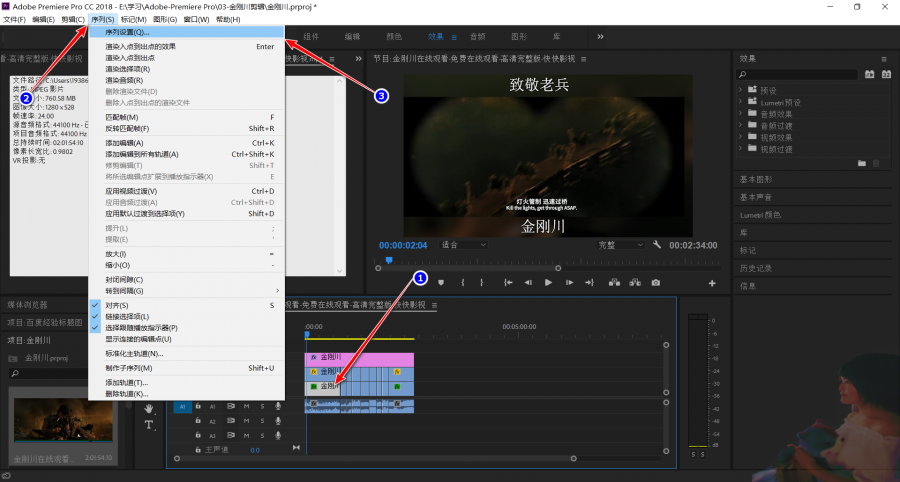Open the 文件(F) menu

pyautogui.click(x=14, y=19)
